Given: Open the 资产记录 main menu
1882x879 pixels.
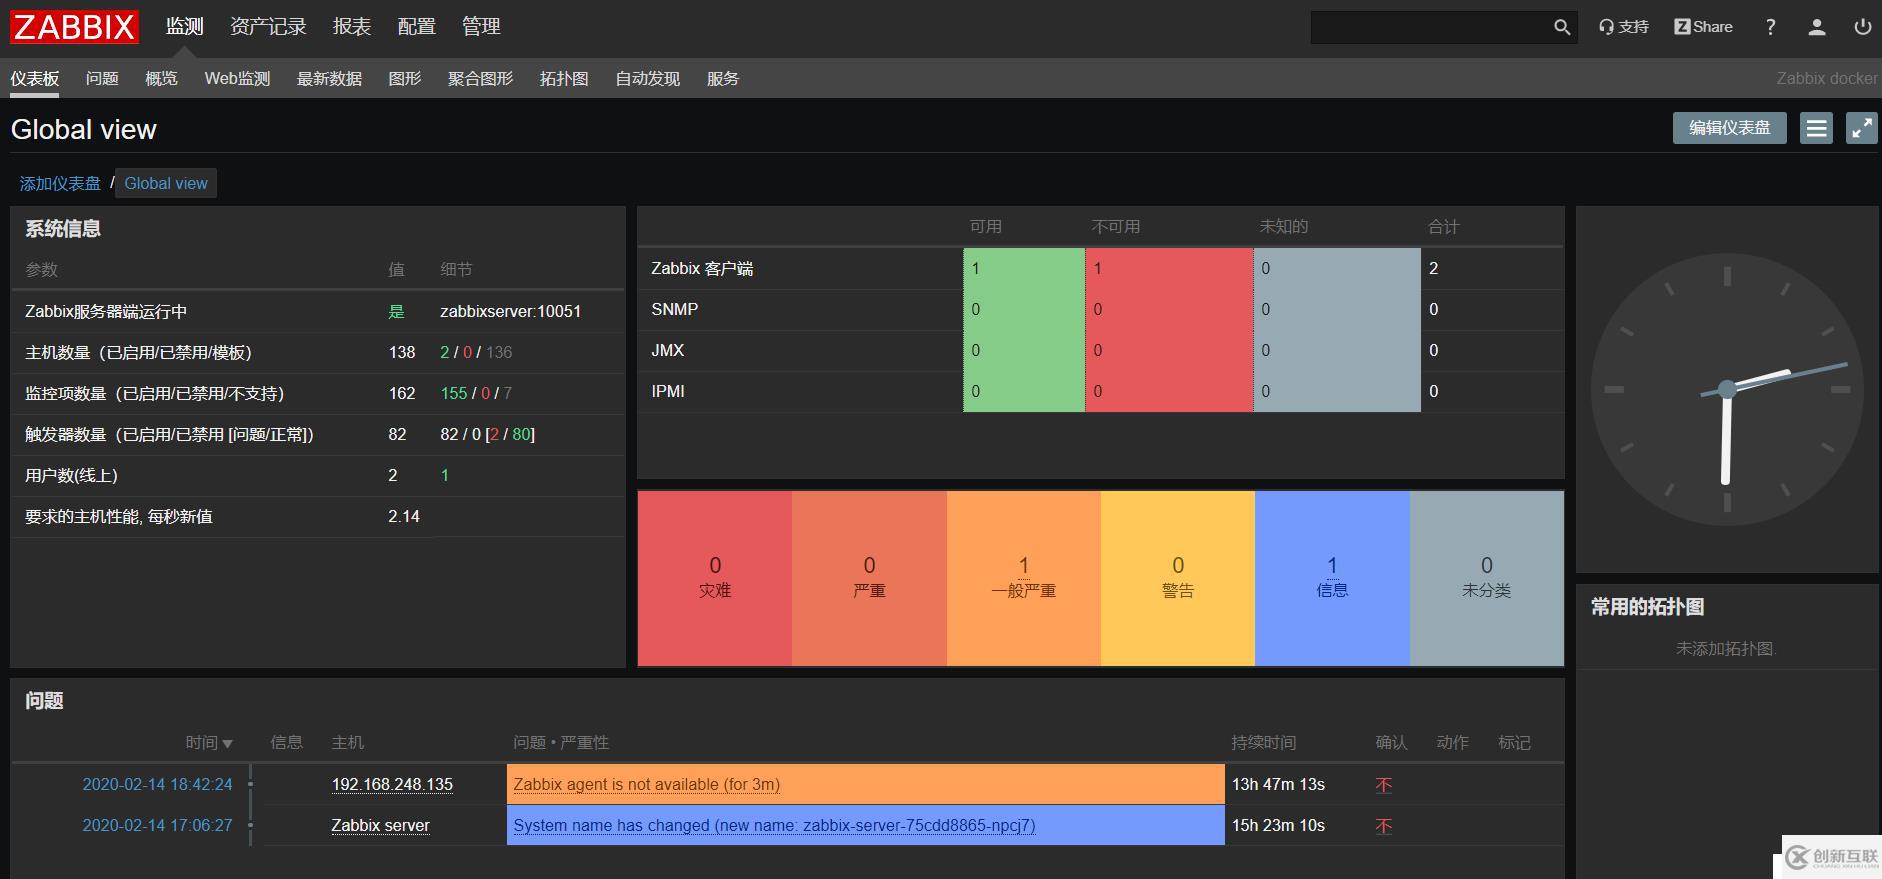Looking at the screenshot, I should pyautogui.click(x=268, y=27).
